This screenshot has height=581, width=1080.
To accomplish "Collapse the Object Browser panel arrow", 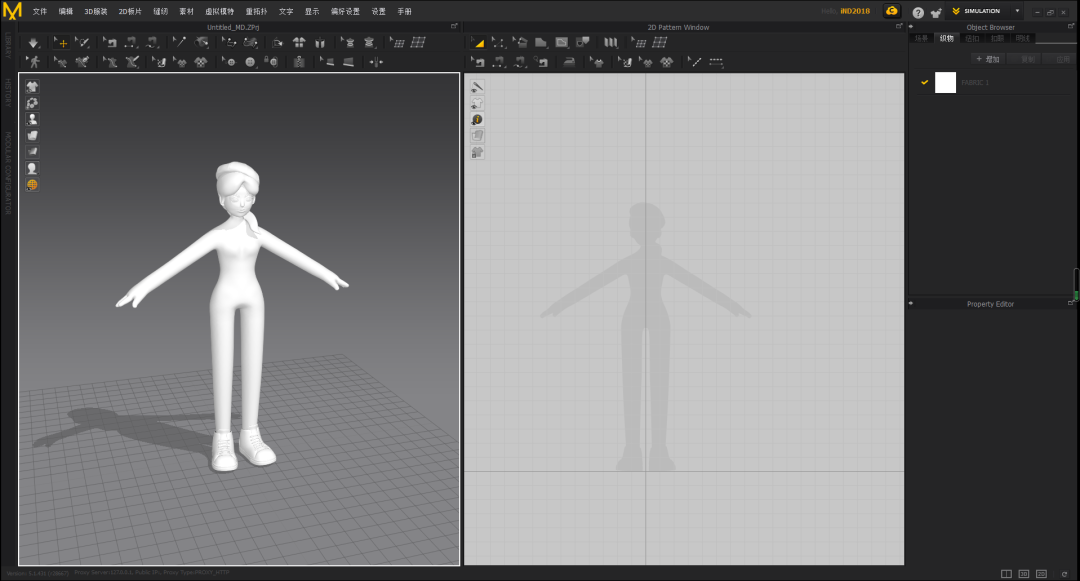I will click(911, 27).
